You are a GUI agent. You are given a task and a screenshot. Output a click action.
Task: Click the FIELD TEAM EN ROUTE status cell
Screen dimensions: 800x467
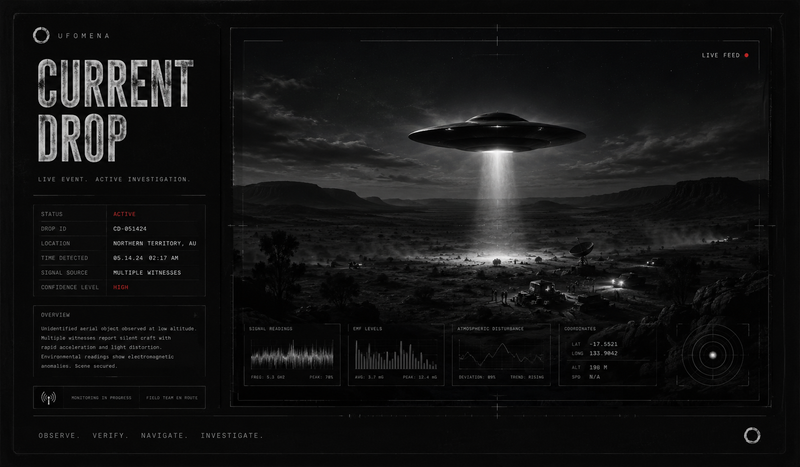click(172, 398)
